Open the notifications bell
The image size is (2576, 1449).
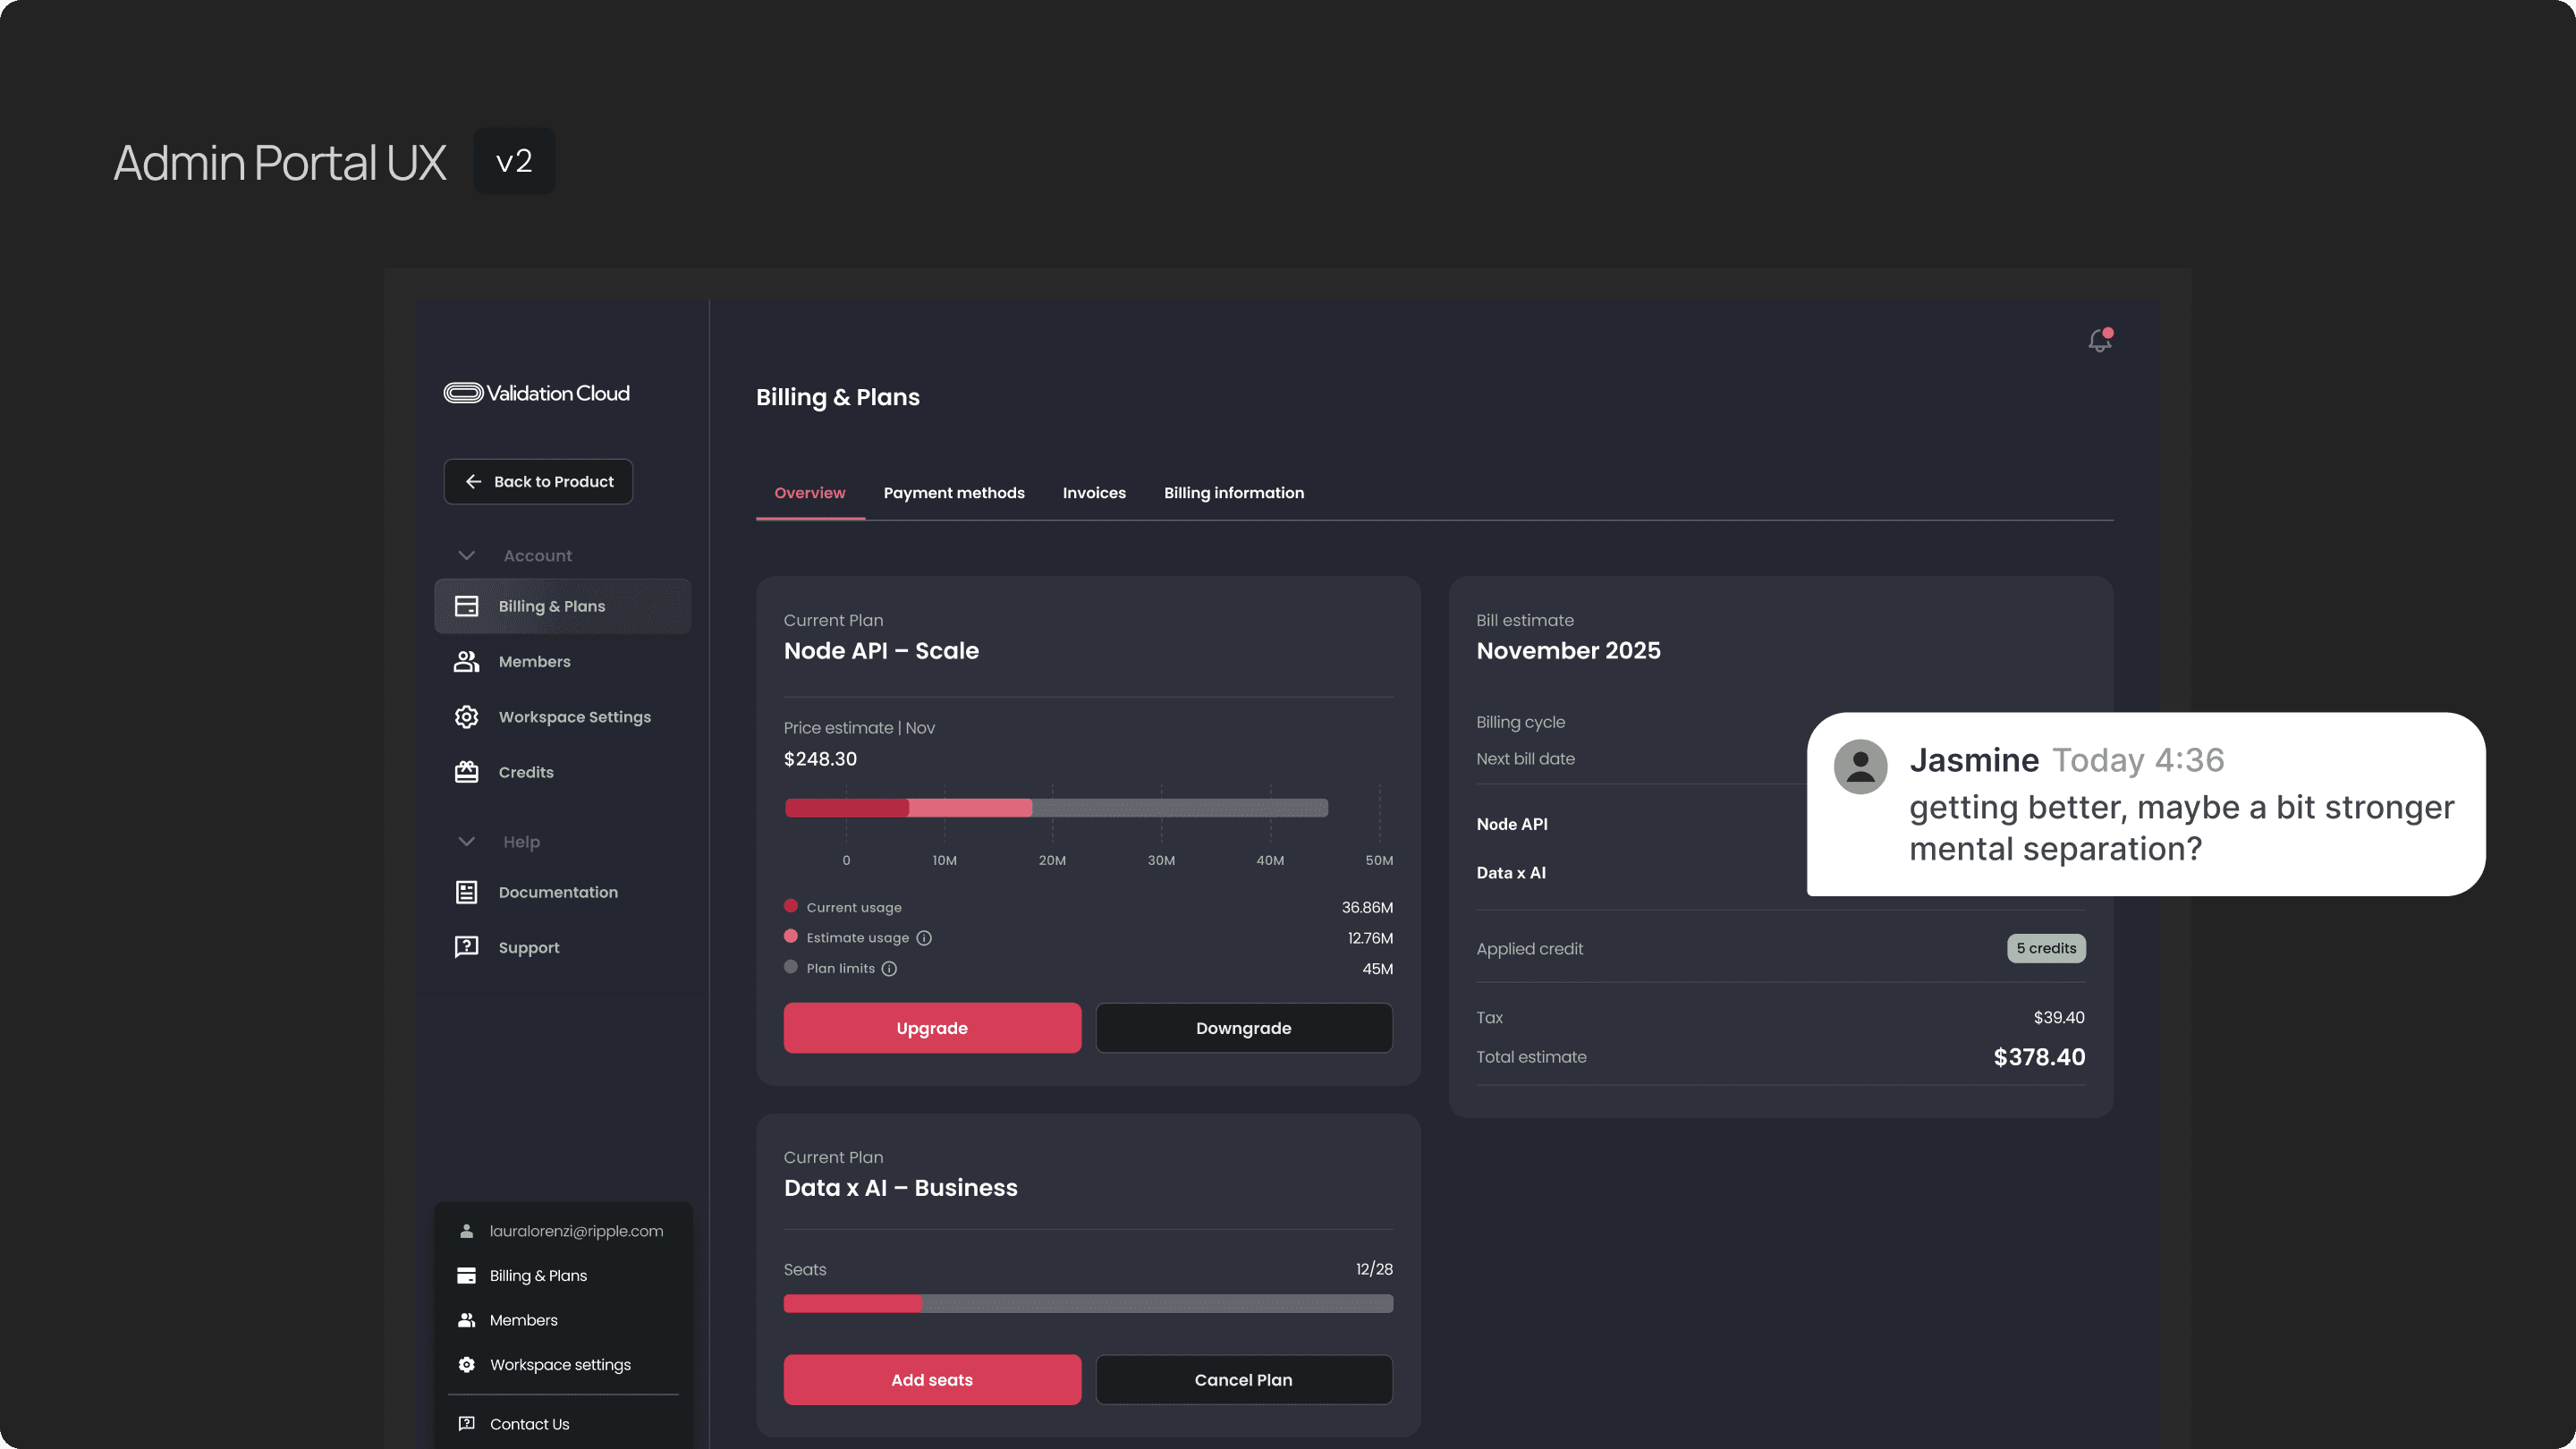point(2099,341)
